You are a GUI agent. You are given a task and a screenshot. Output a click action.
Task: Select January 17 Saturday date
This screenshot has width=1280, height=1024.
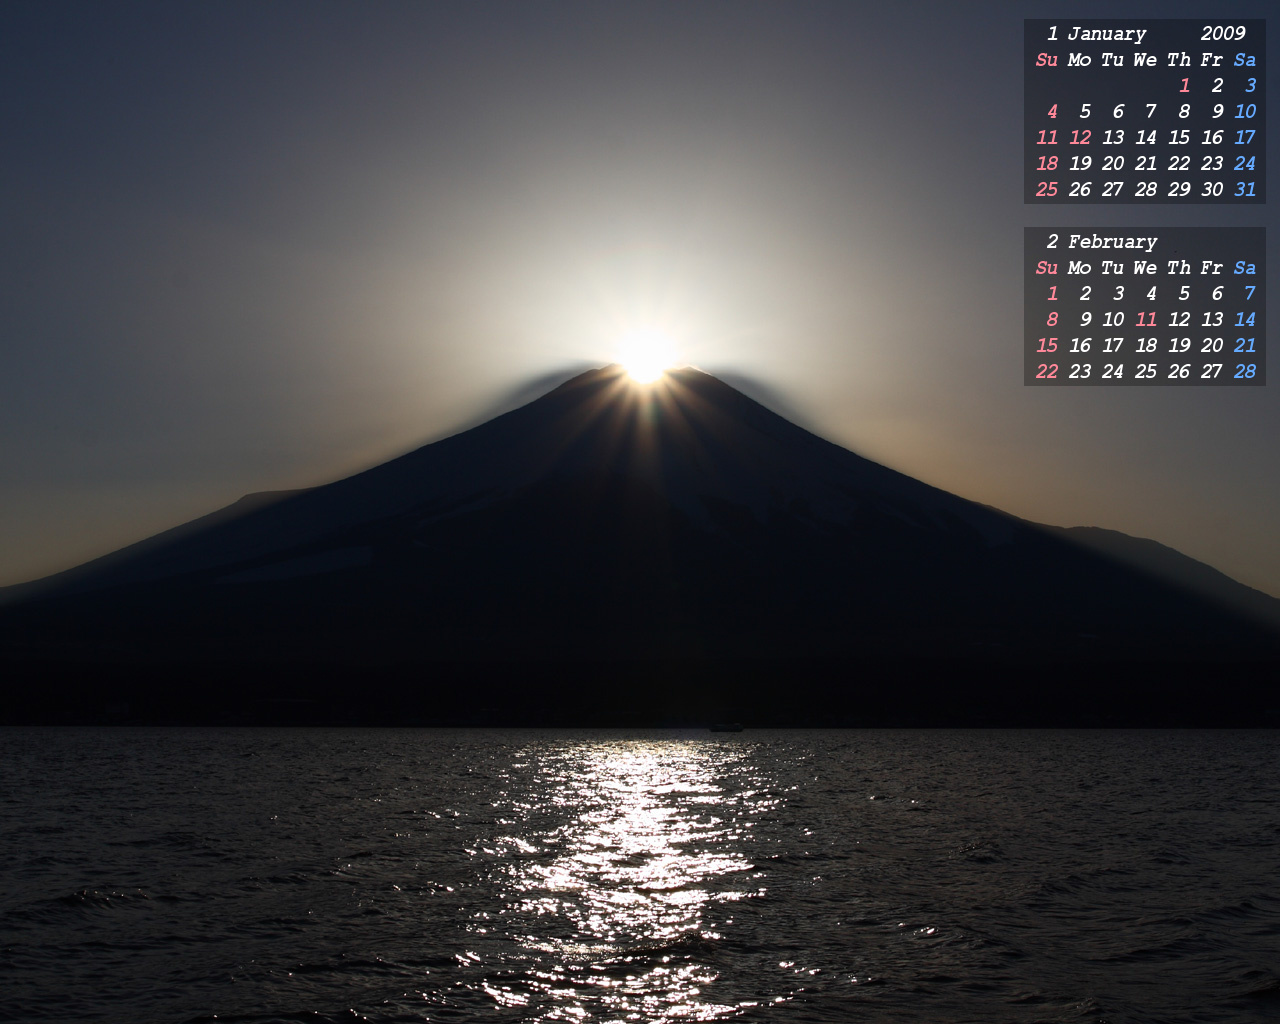pos(1245,138)
